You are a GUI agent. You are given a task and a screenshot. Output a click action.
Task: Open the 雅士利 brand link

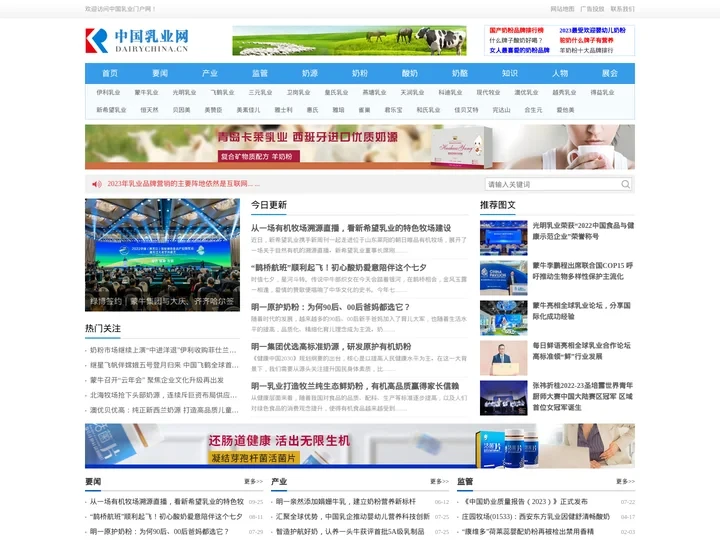283,110
